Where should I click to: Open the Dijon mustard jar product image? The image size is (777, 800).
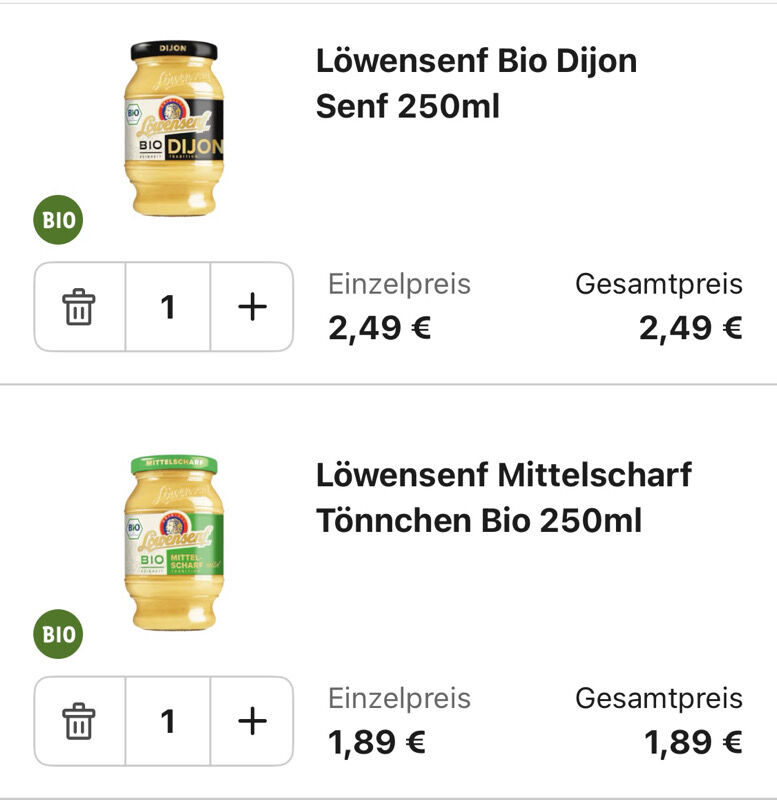[x=174, y=128]
